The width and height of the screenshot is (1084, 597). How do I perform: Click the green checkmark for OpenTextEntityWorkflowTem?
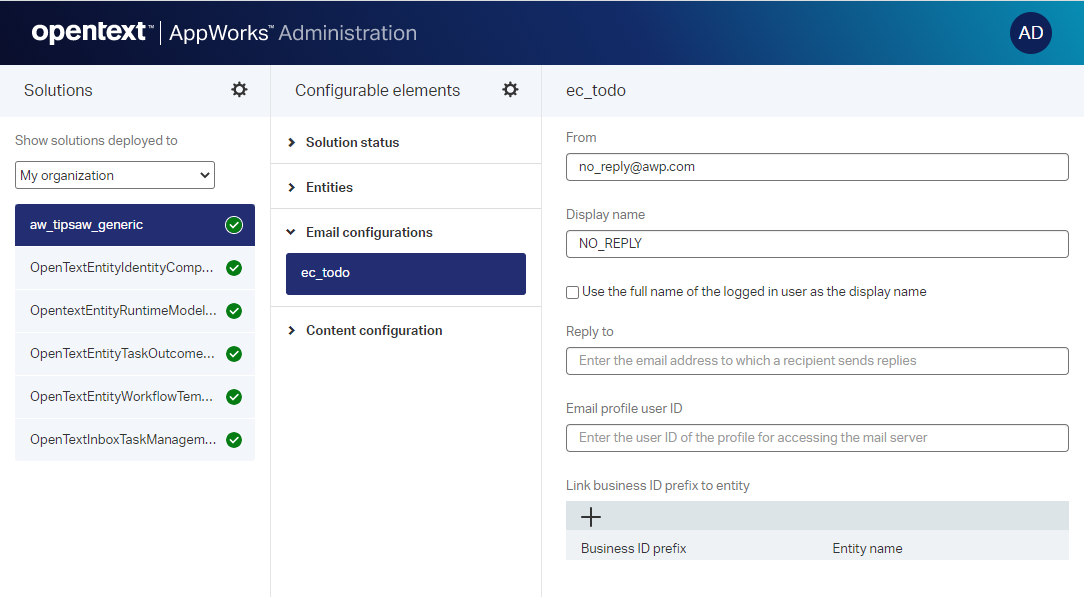click(234, 397)
